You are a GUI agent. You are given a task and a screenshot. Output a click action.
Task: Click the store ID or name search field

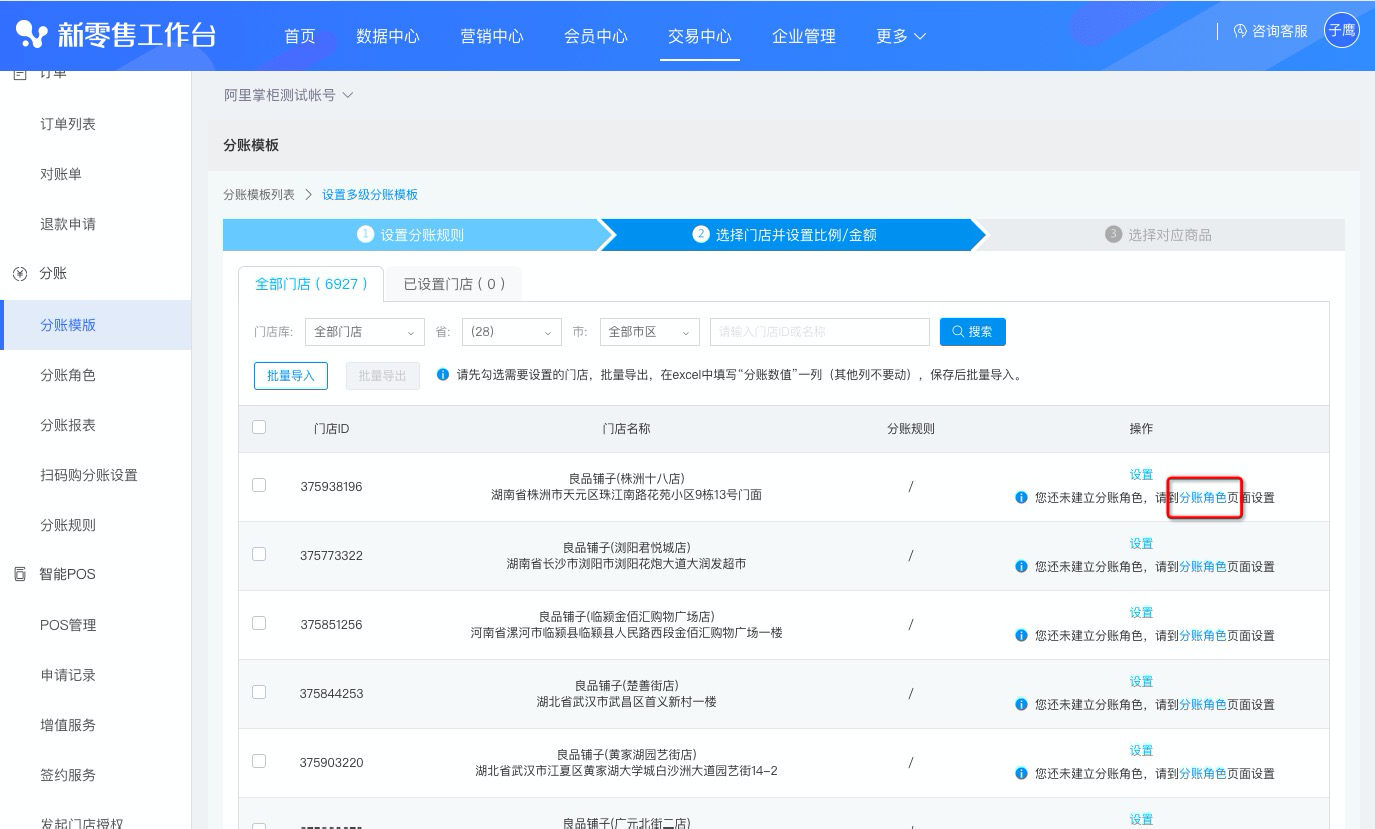click(819, 332)
